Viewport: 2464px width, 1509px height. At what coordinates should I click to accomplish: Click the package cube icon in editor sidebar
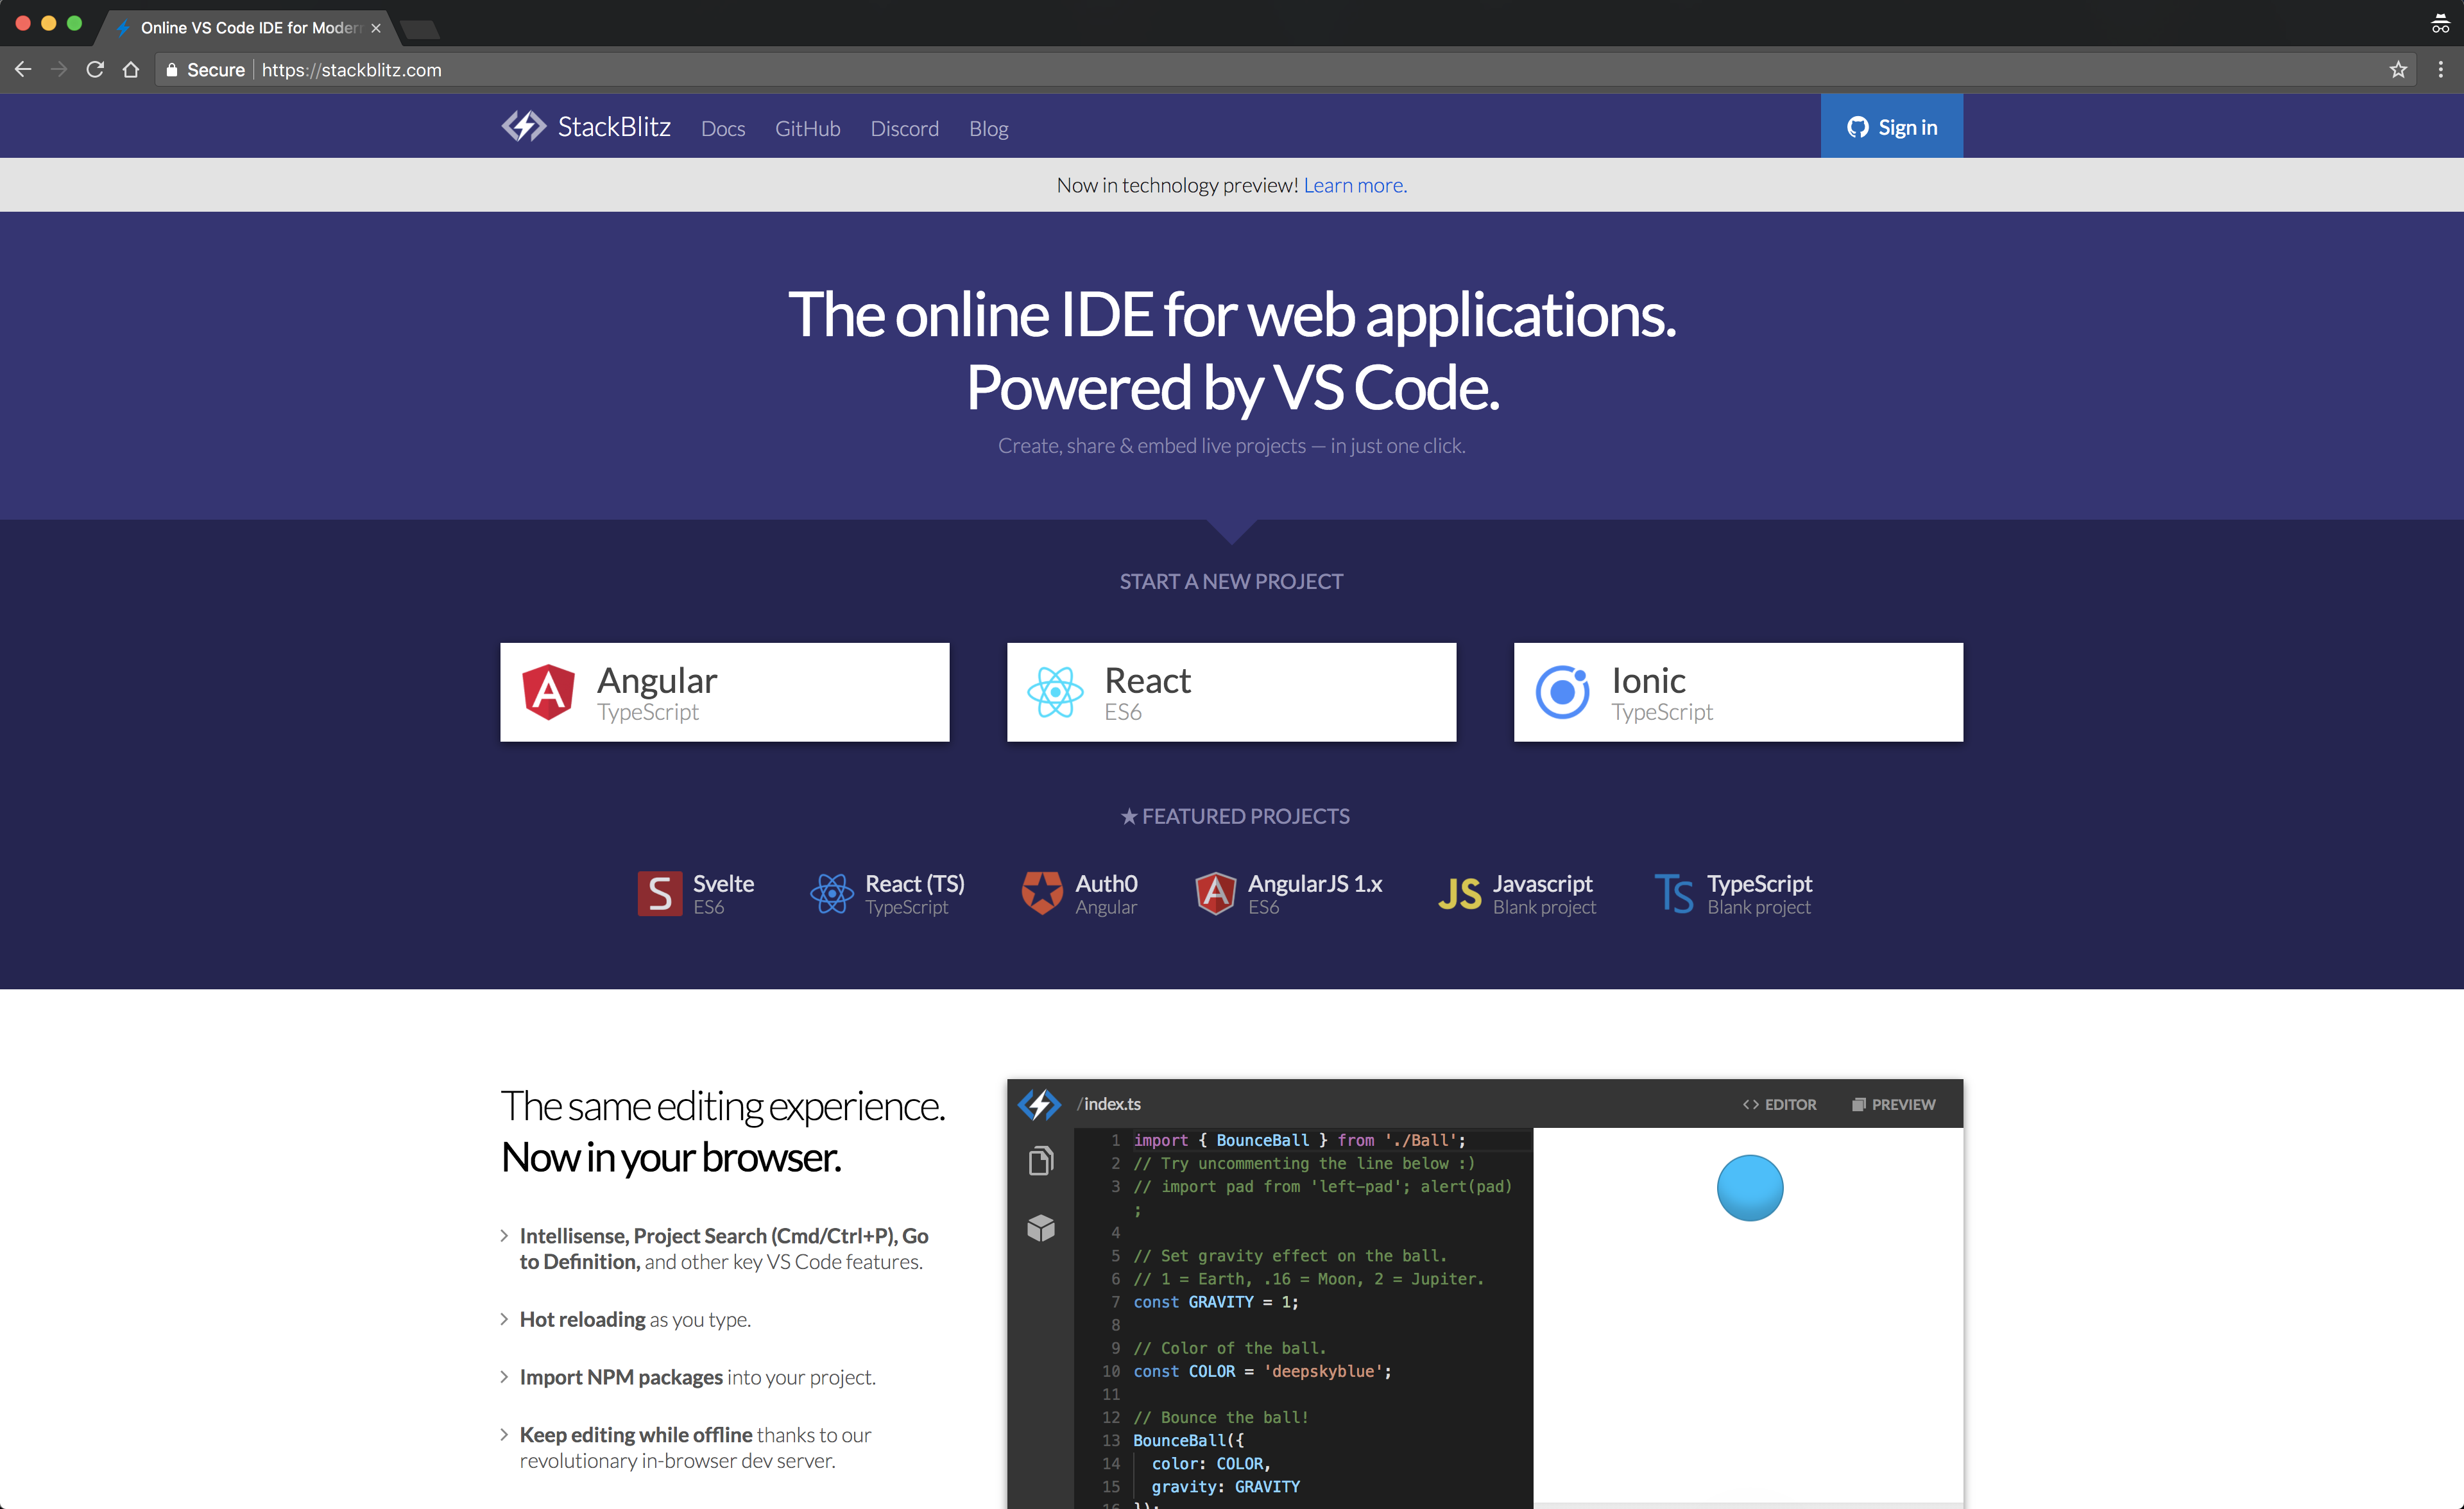point(1041,1227)
